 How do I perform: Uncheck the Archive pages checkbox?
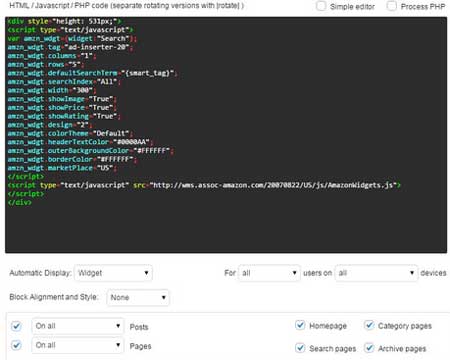coord(369,348)
